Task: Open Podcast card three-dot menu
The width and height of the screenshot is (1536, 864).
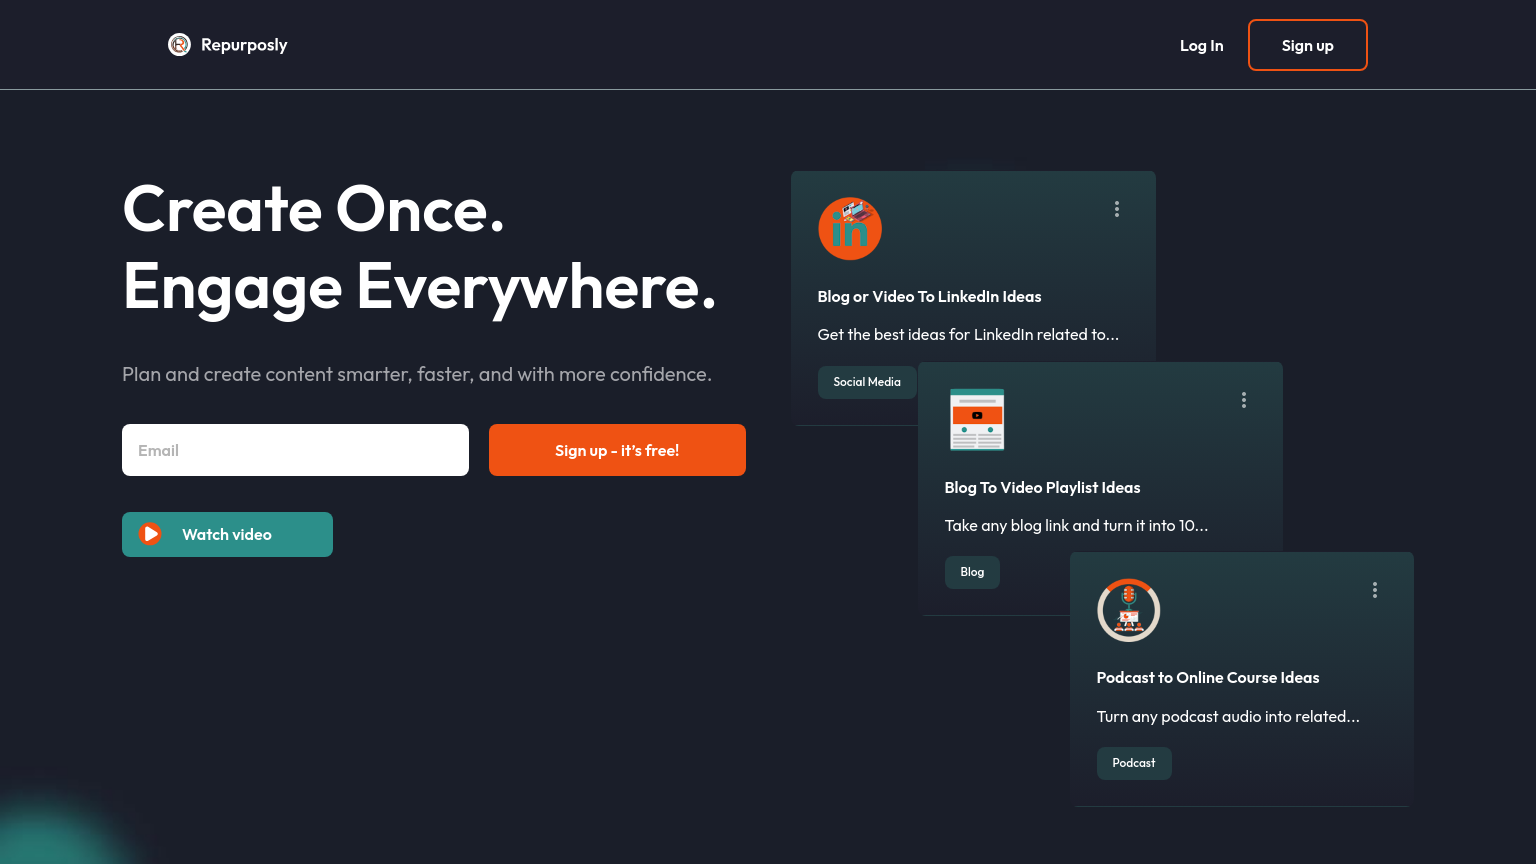Action: [x=1374, y=590]
